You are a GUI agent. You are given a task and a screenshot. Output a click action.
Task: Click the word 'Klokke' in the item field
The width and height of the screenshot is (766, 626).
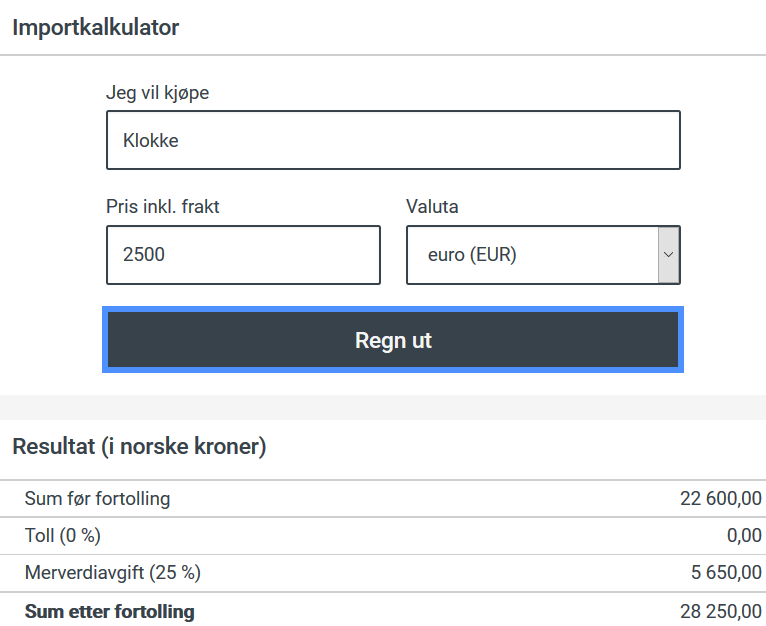(x=150, y=141)
